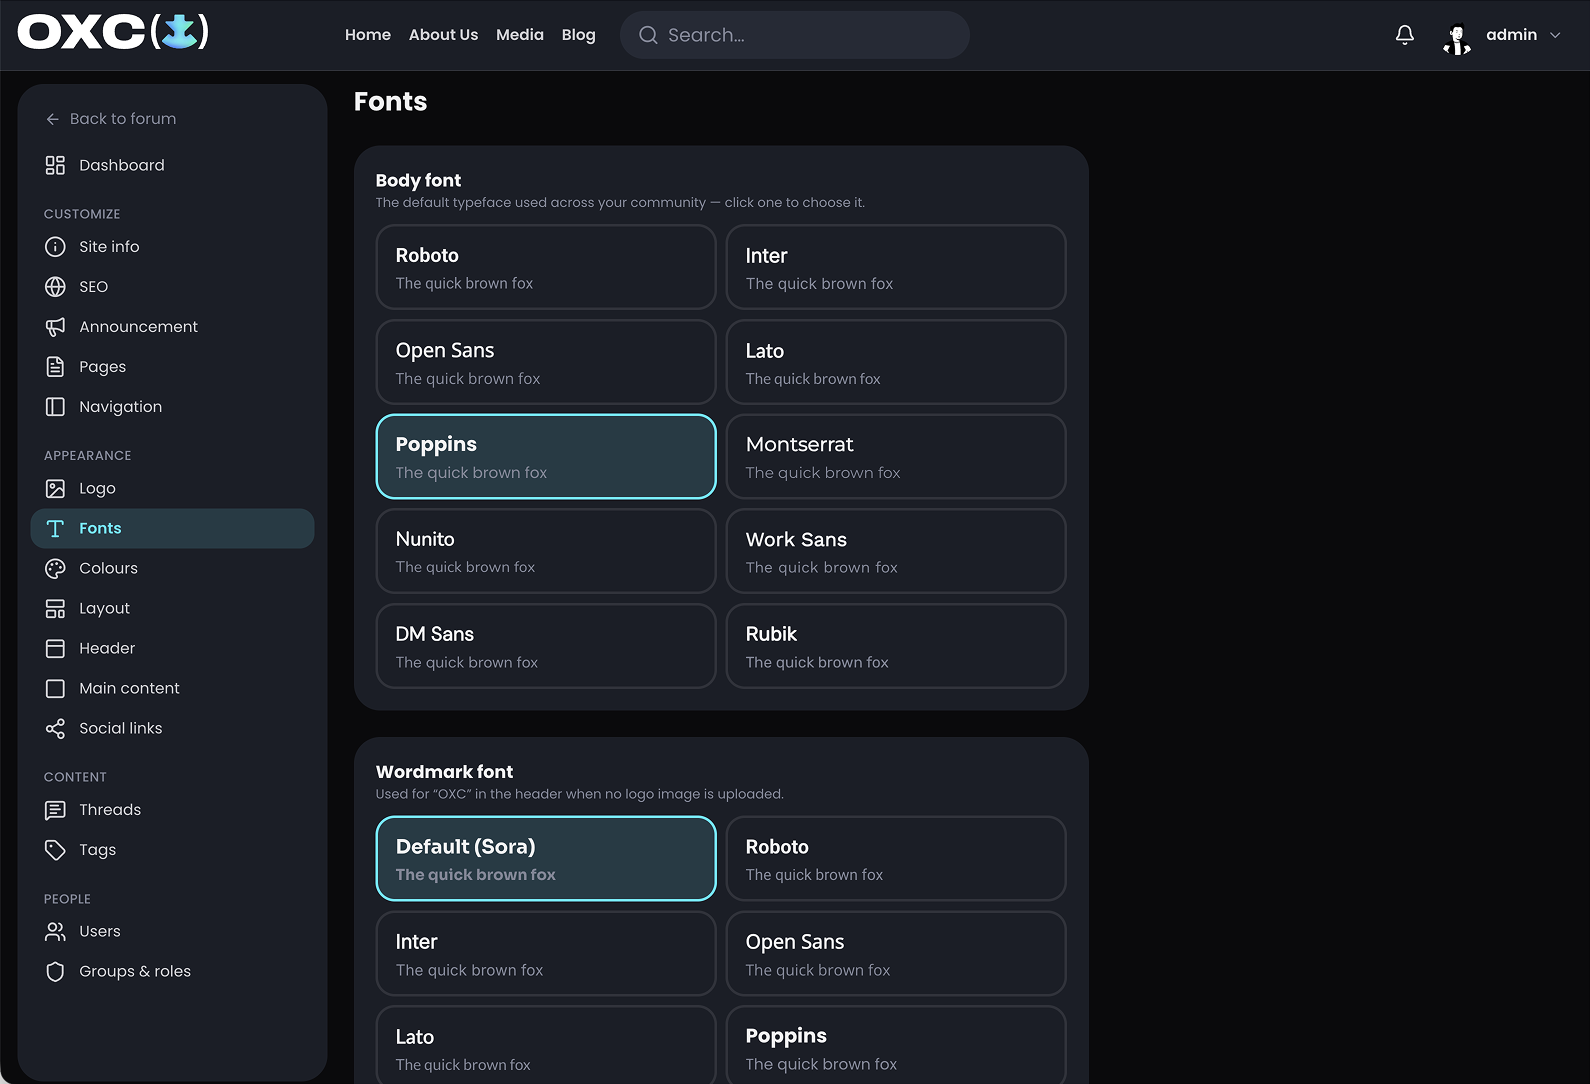Click the Fonts type icon

pos(55,529)
